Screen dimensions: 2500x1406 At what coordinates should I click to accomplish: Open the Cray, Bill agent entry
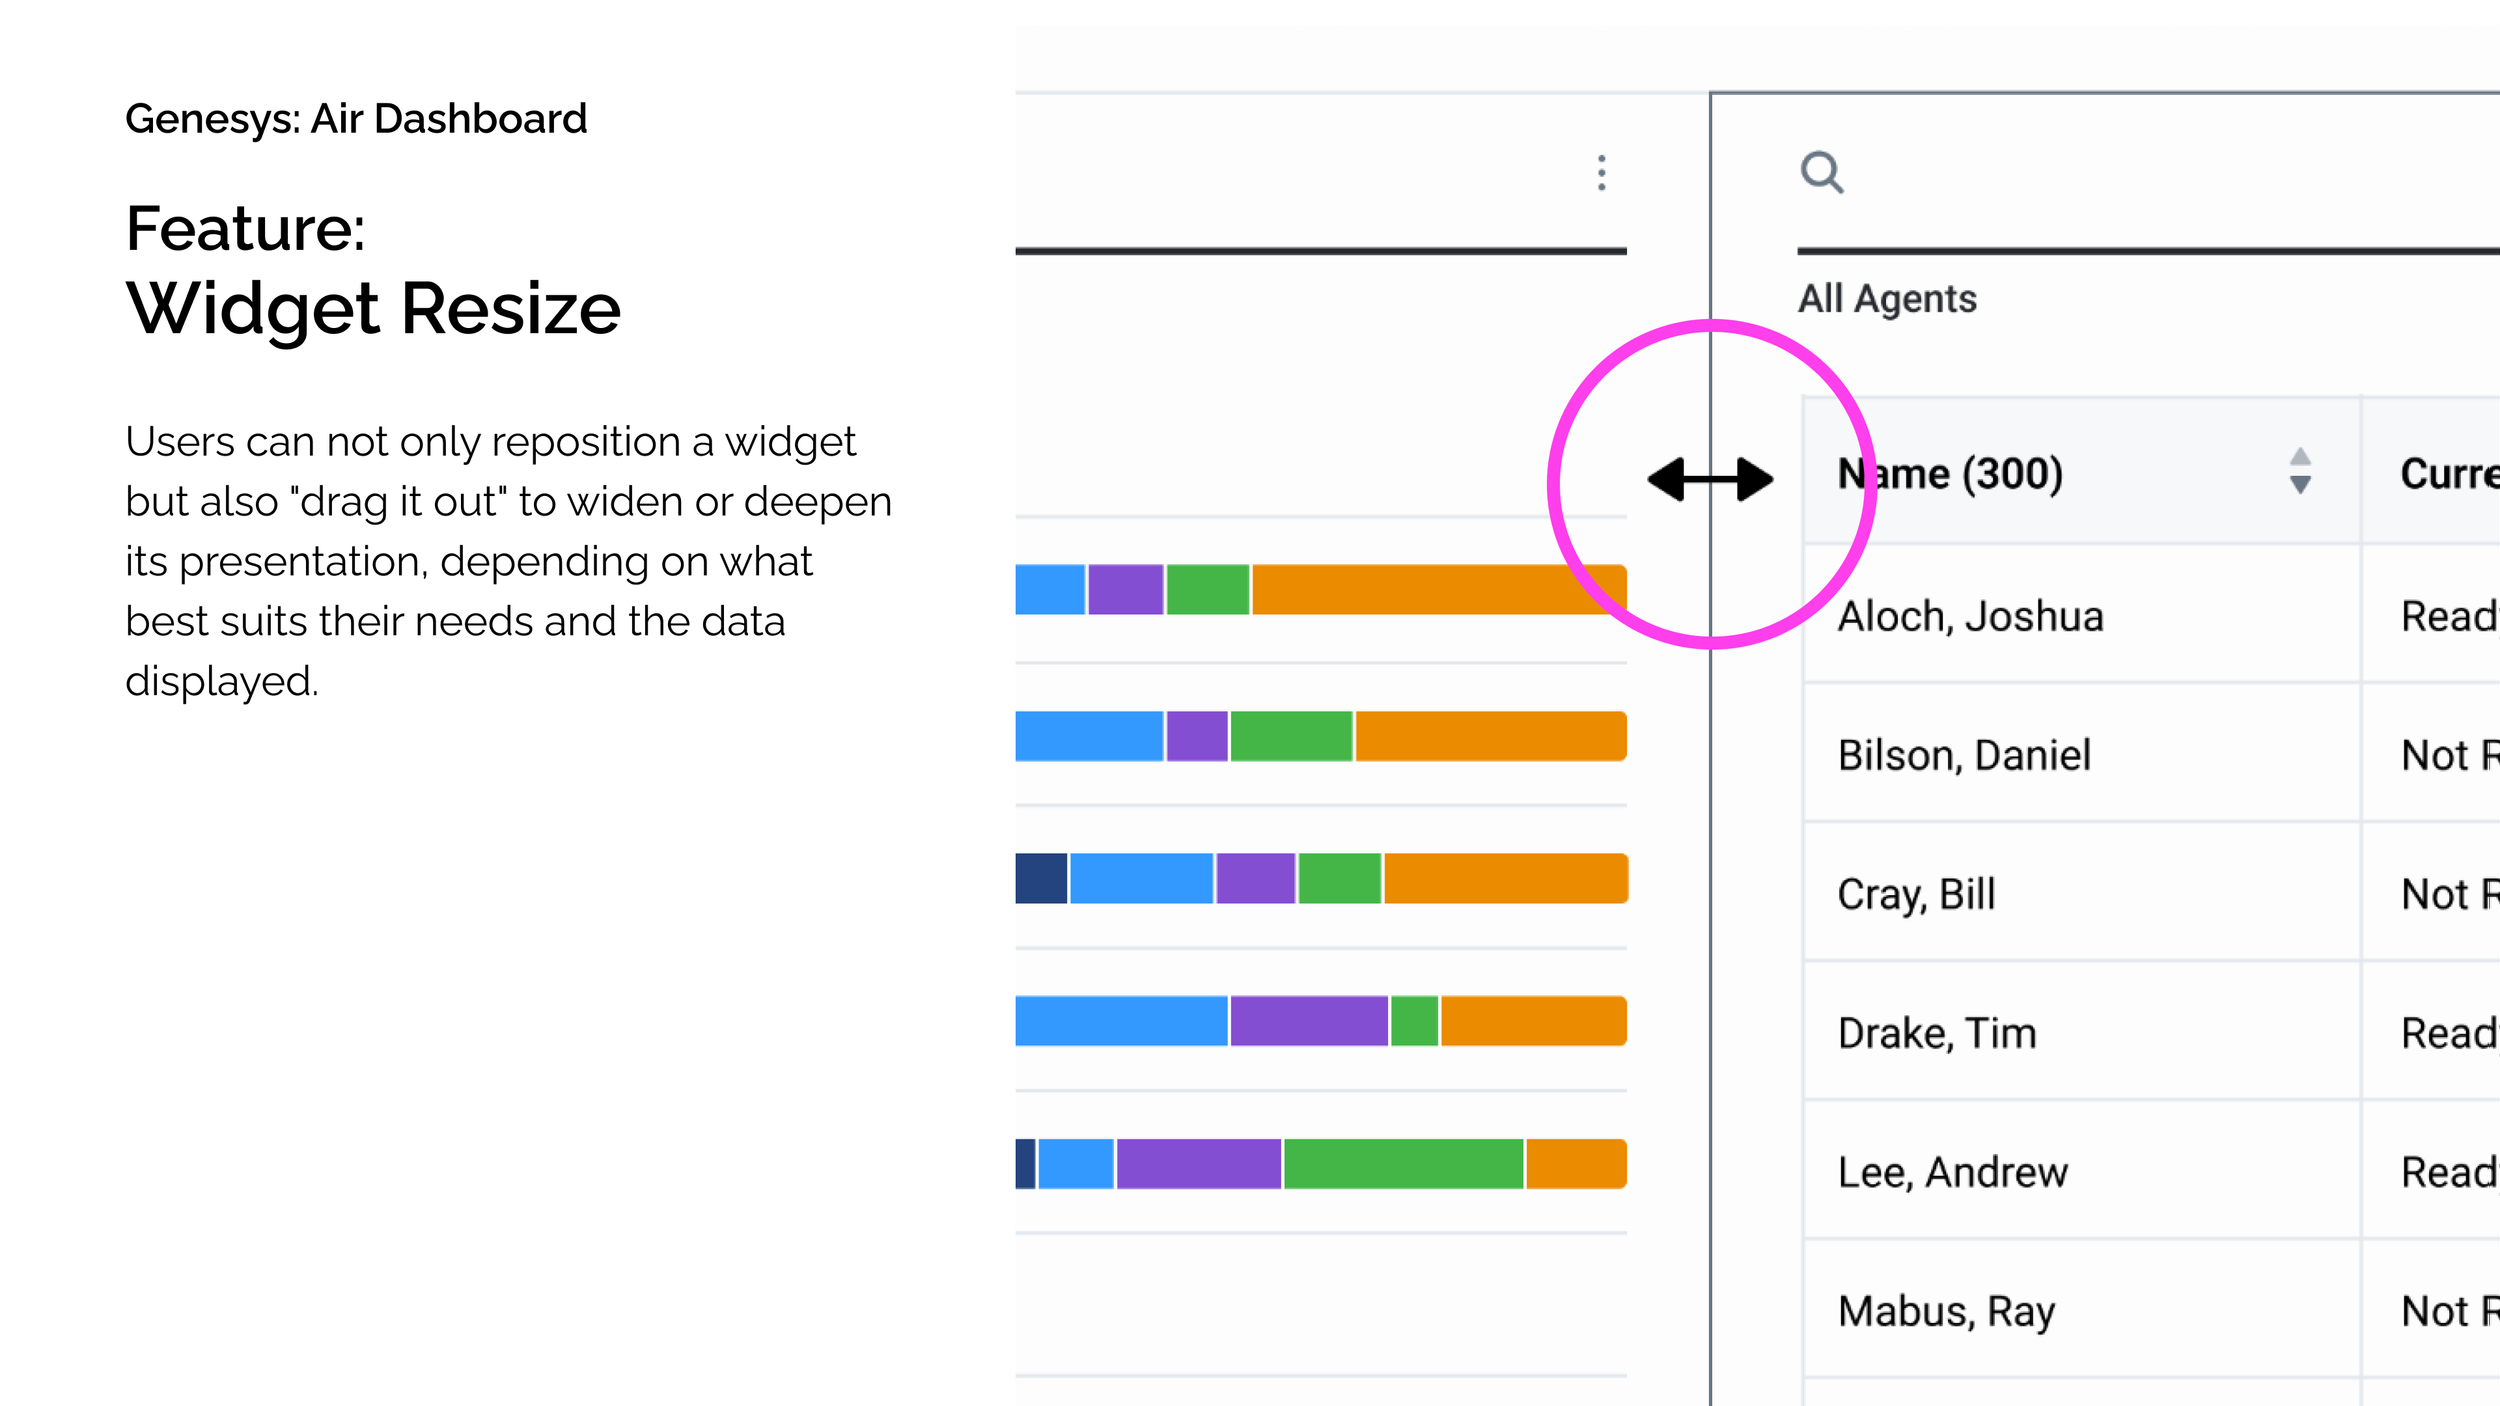click(x=1916, y=894)
